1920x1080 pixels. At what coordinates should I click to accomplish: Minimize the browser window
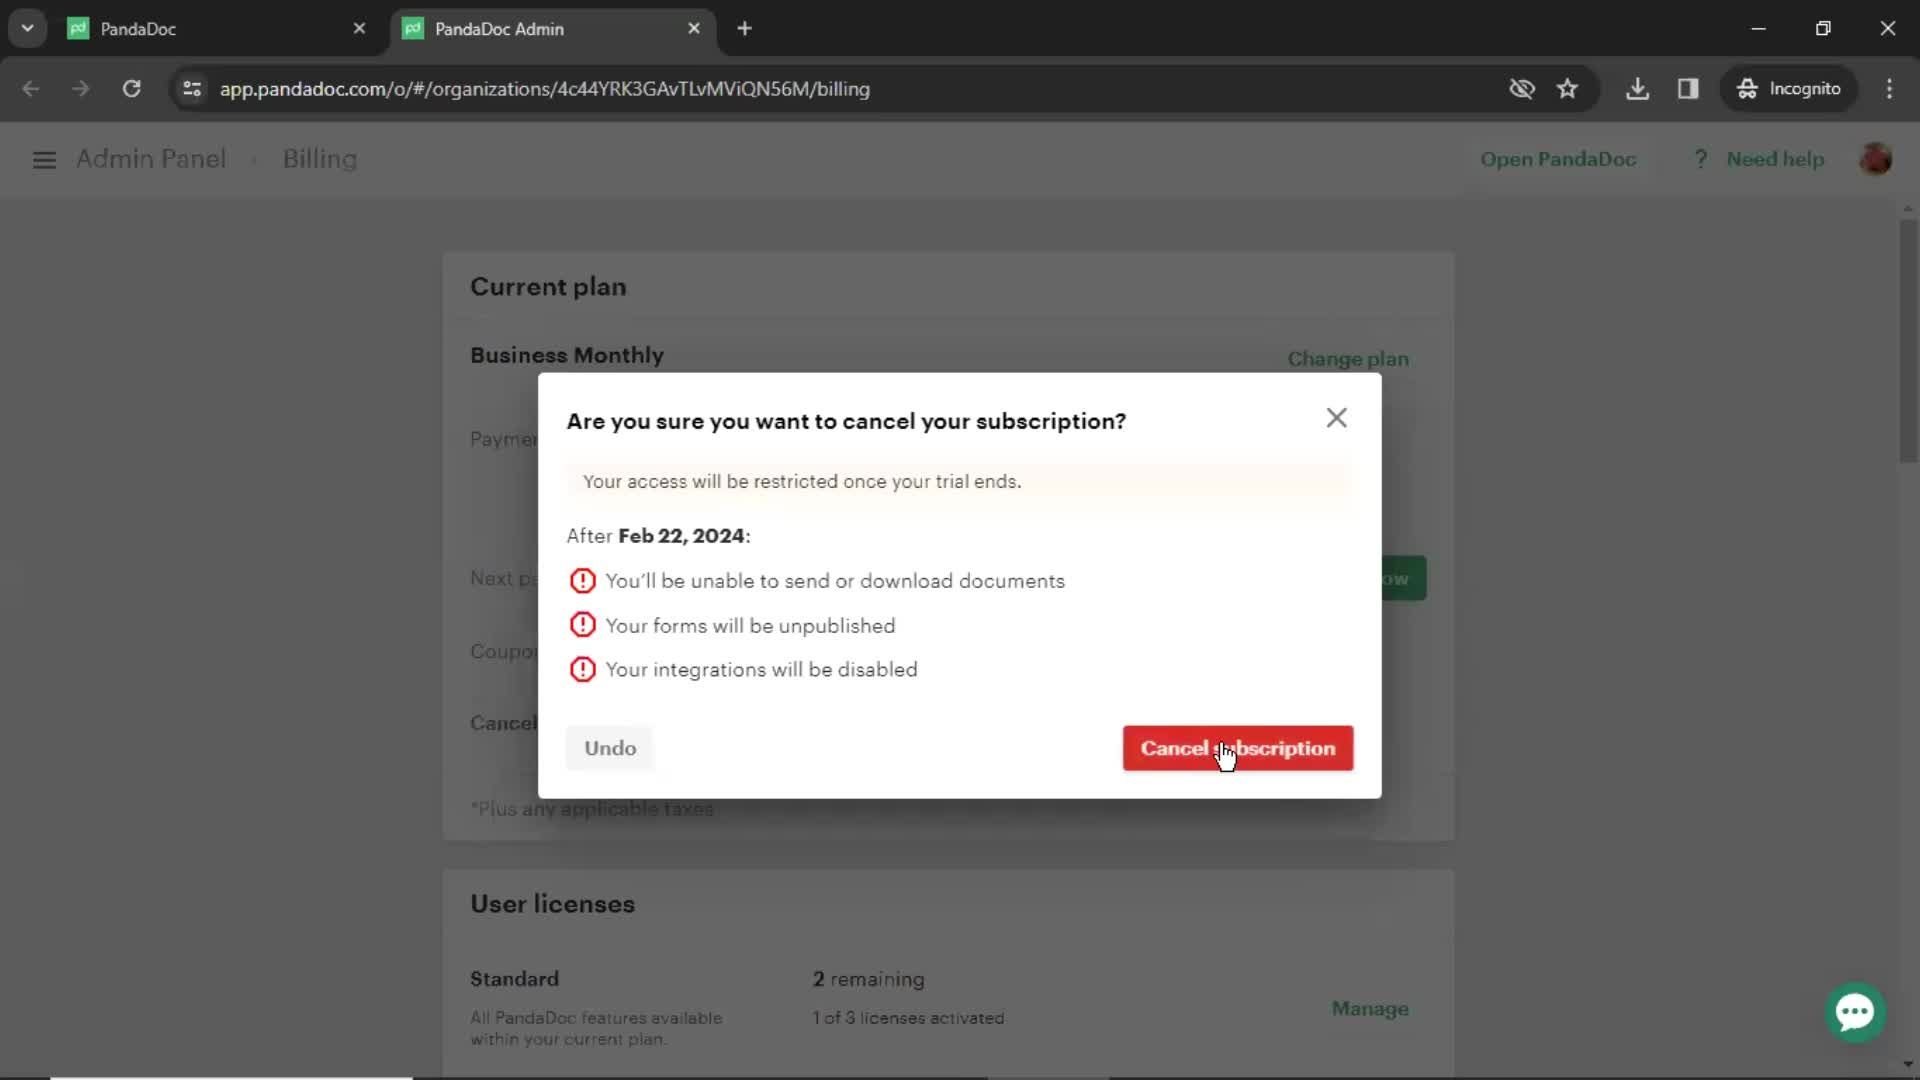tap(1758, 29)
